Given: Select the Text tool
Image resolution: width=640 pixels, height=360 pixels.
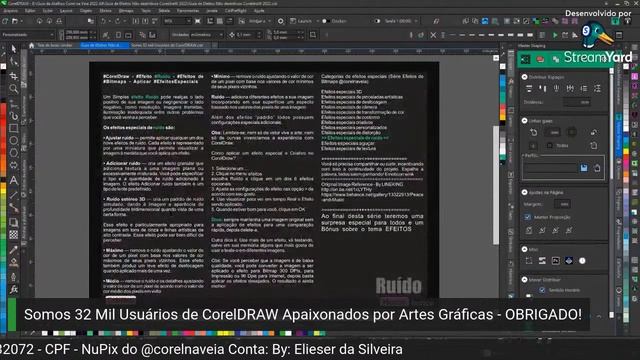Looking at the screenshot, I should point(14,180).
